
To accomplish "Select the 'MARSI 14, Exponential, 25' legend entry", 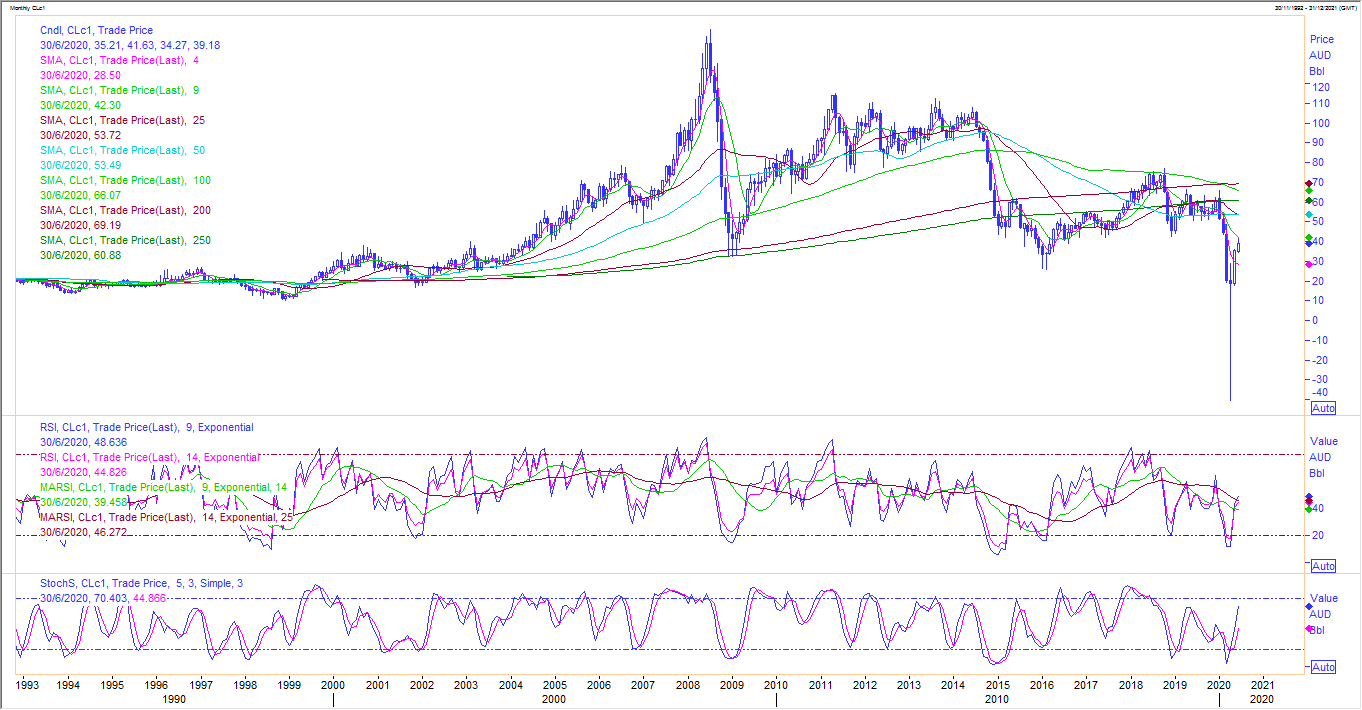I will 167,517.
